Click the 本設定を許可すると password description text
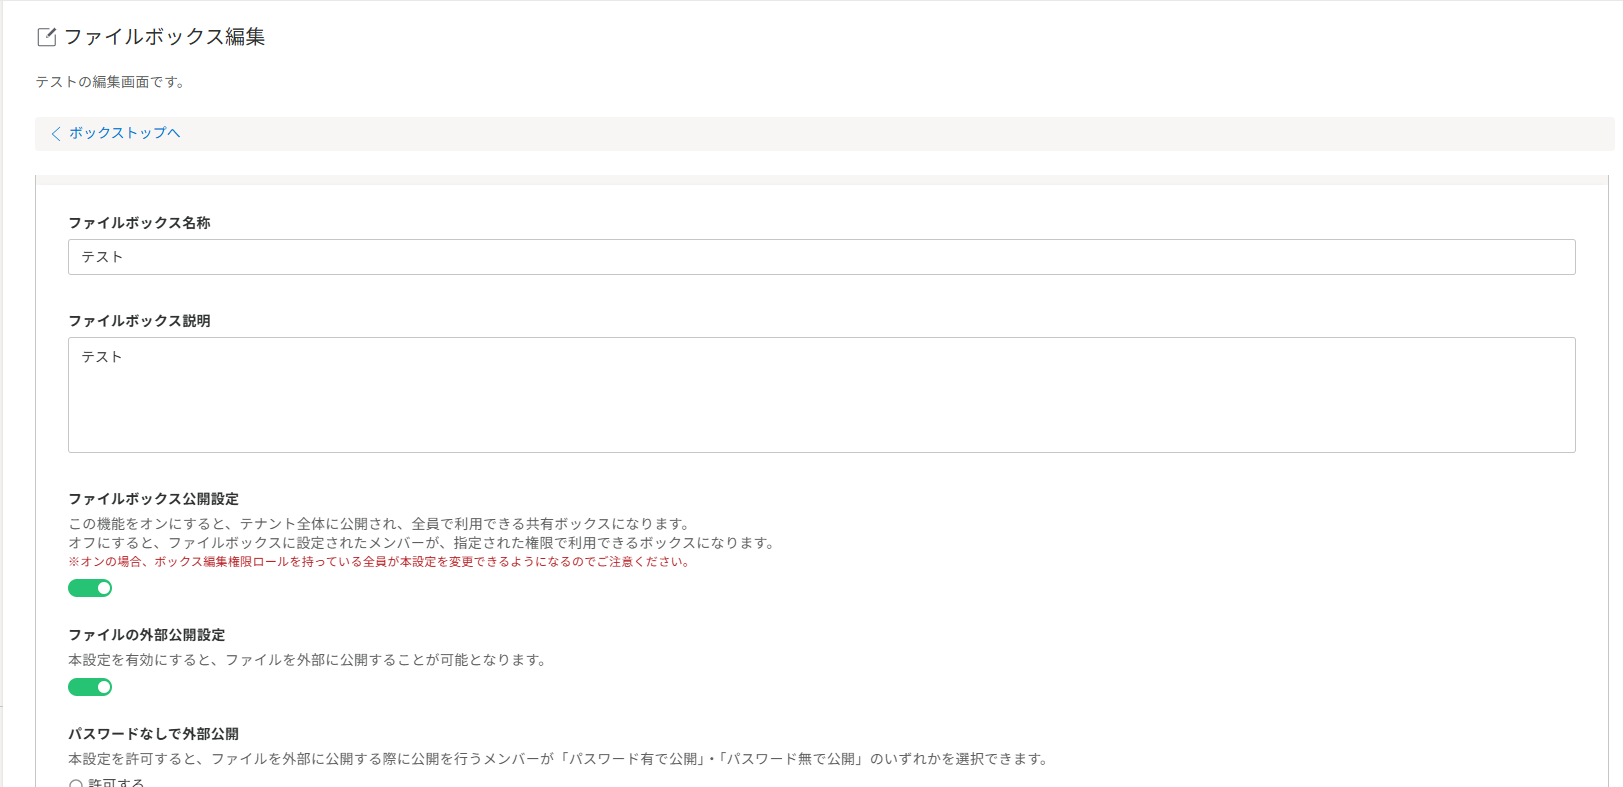1623x787 pixels. [559, 759]
